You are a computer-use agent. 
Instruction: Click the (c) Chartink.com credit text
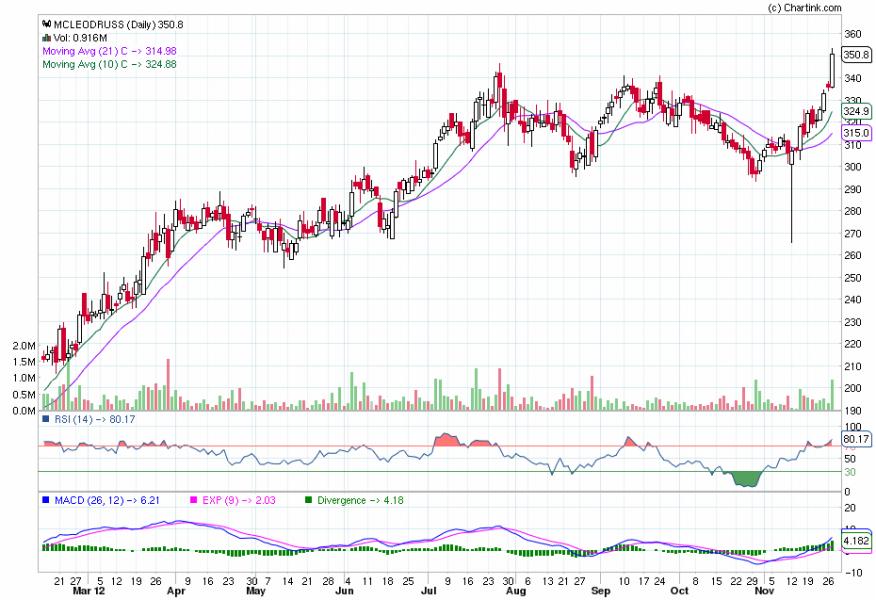804,8
